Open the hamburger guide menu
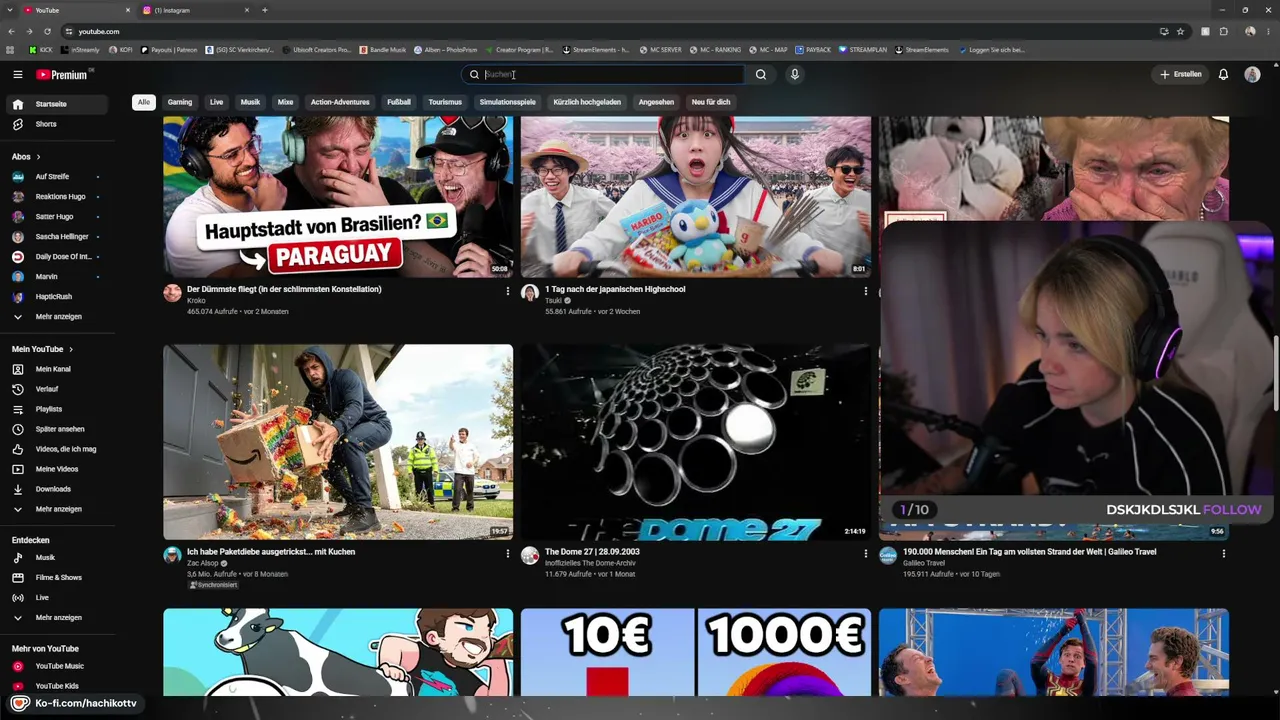Viewport: 1280px width, 720px height. point(17,75)
